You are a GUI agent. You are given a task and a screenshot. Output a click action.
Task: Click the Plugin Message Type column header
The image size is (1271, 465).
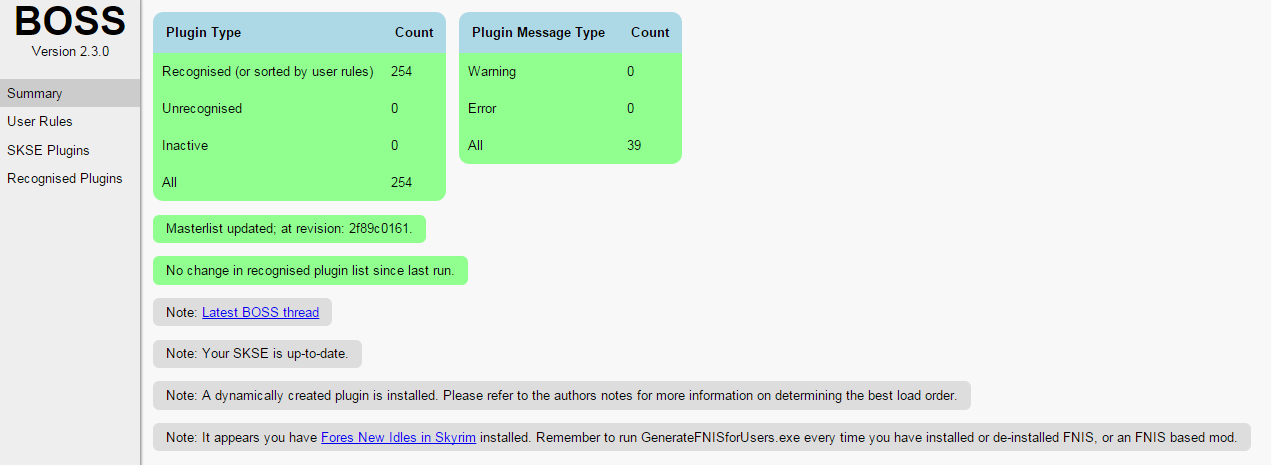538,32
